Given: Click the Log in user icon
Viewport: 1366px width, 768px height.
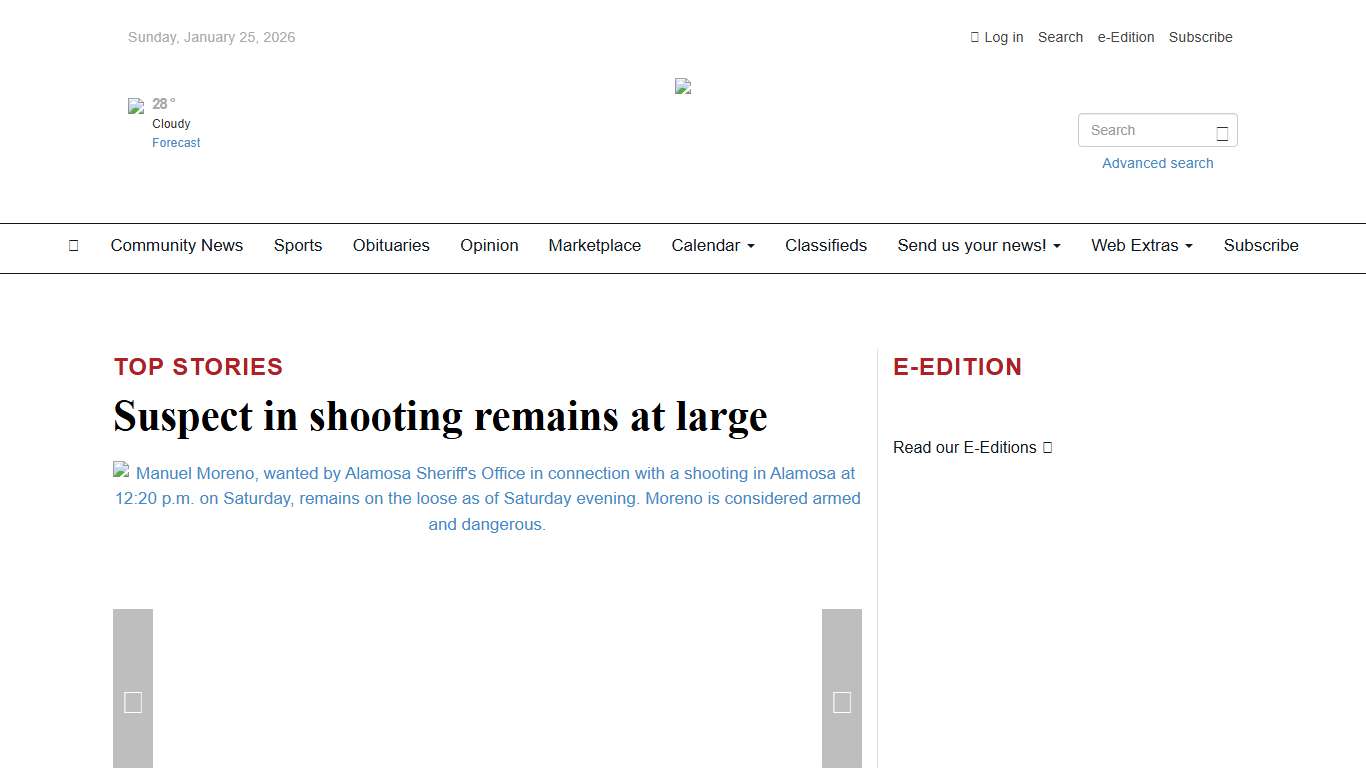Looking at the screenshot, I should pos(975,37).
